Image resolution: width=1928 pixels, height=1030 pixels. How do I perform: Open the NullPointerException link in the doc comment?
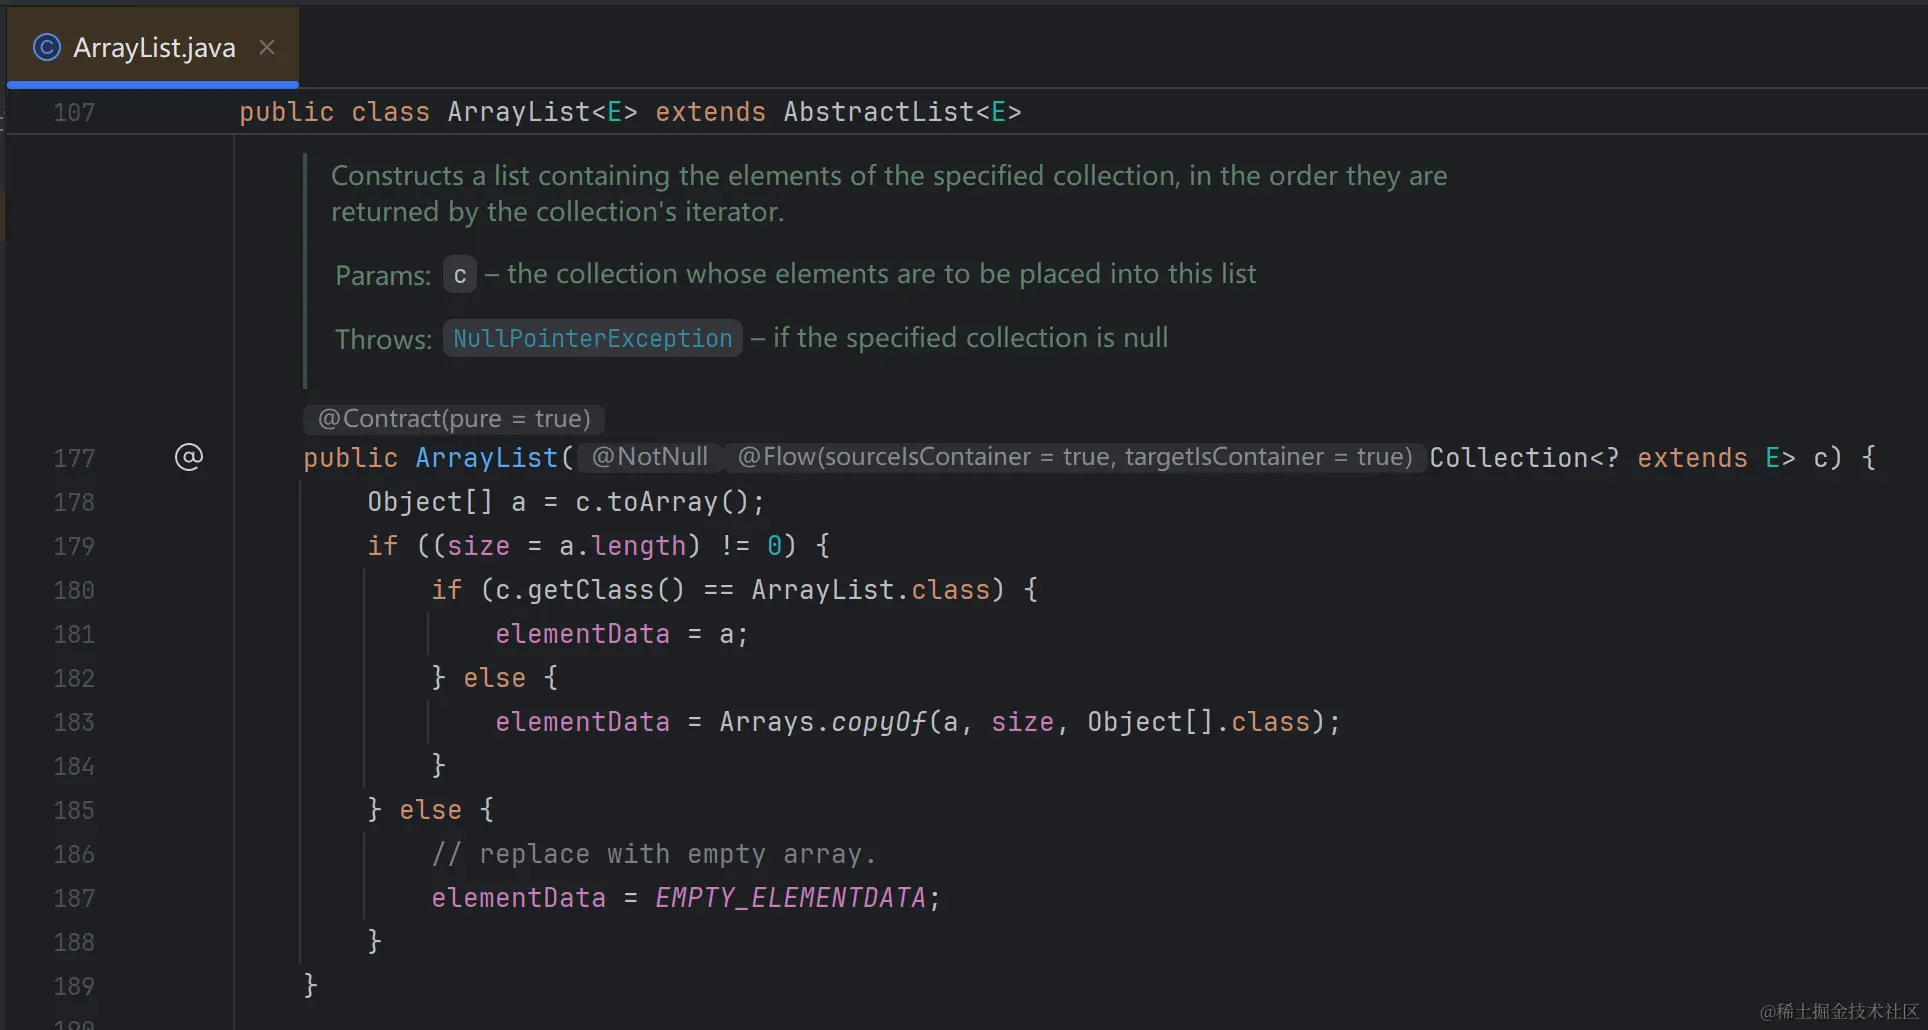[592, 338]
